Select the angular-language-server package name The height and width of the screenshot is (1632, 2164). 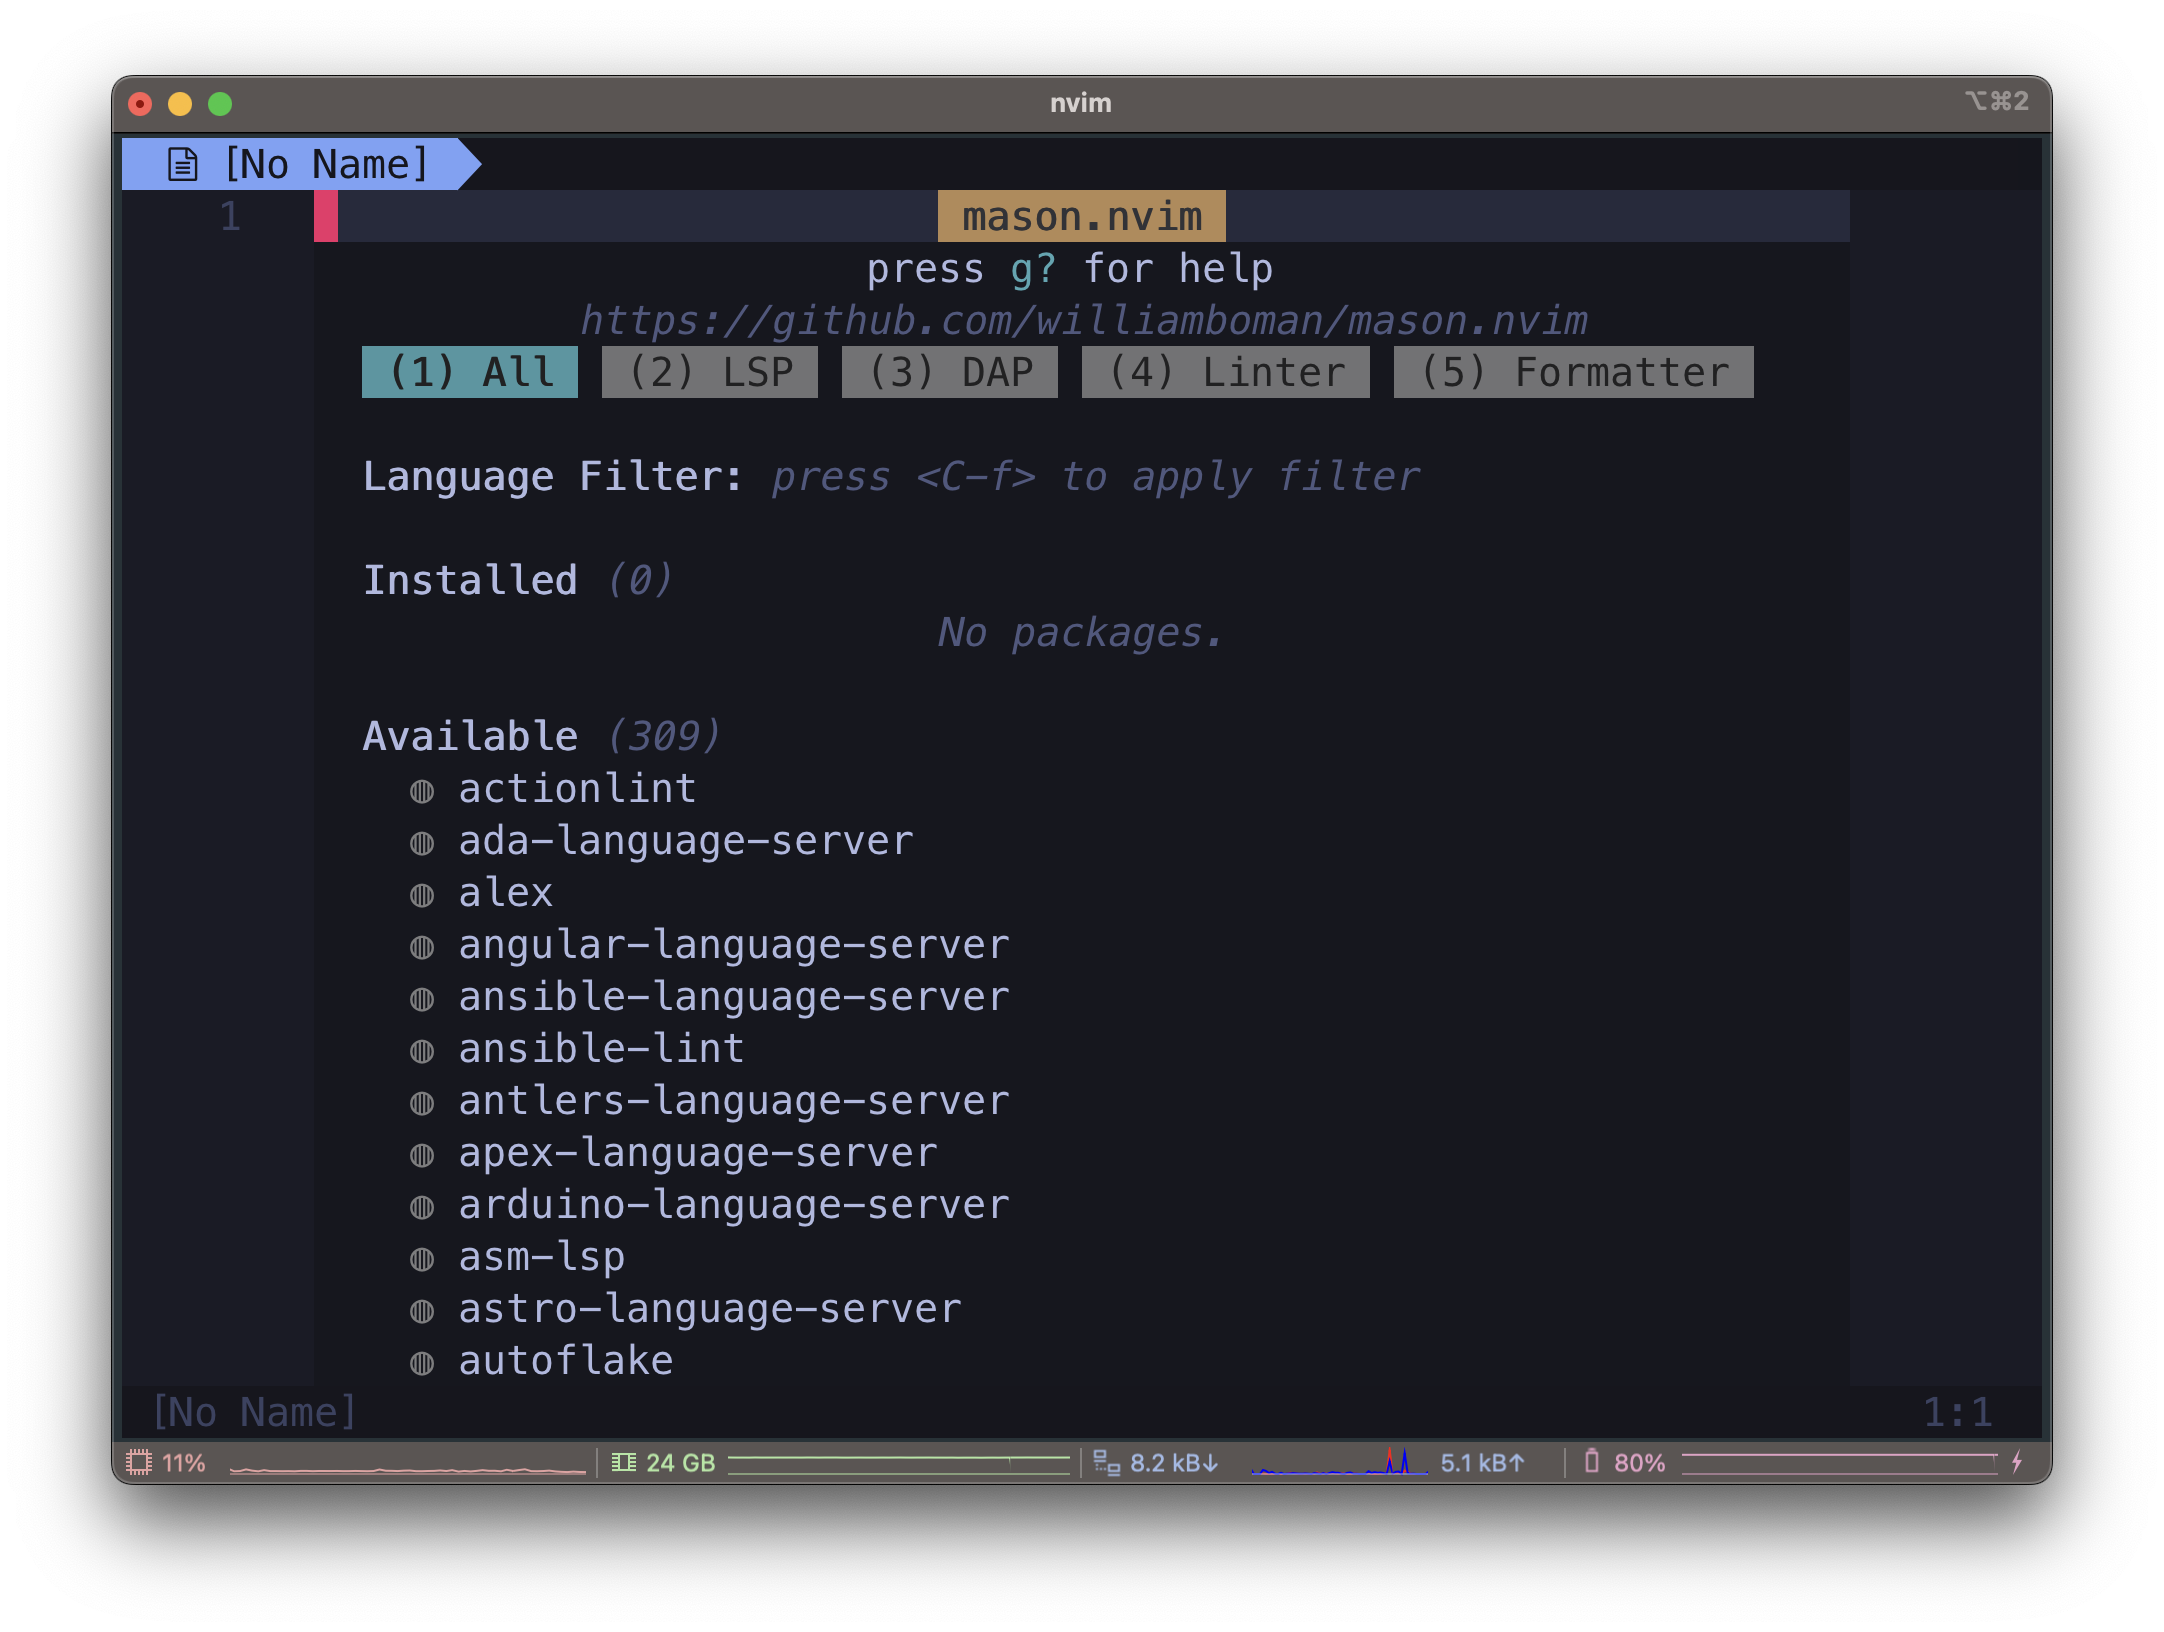734,945
